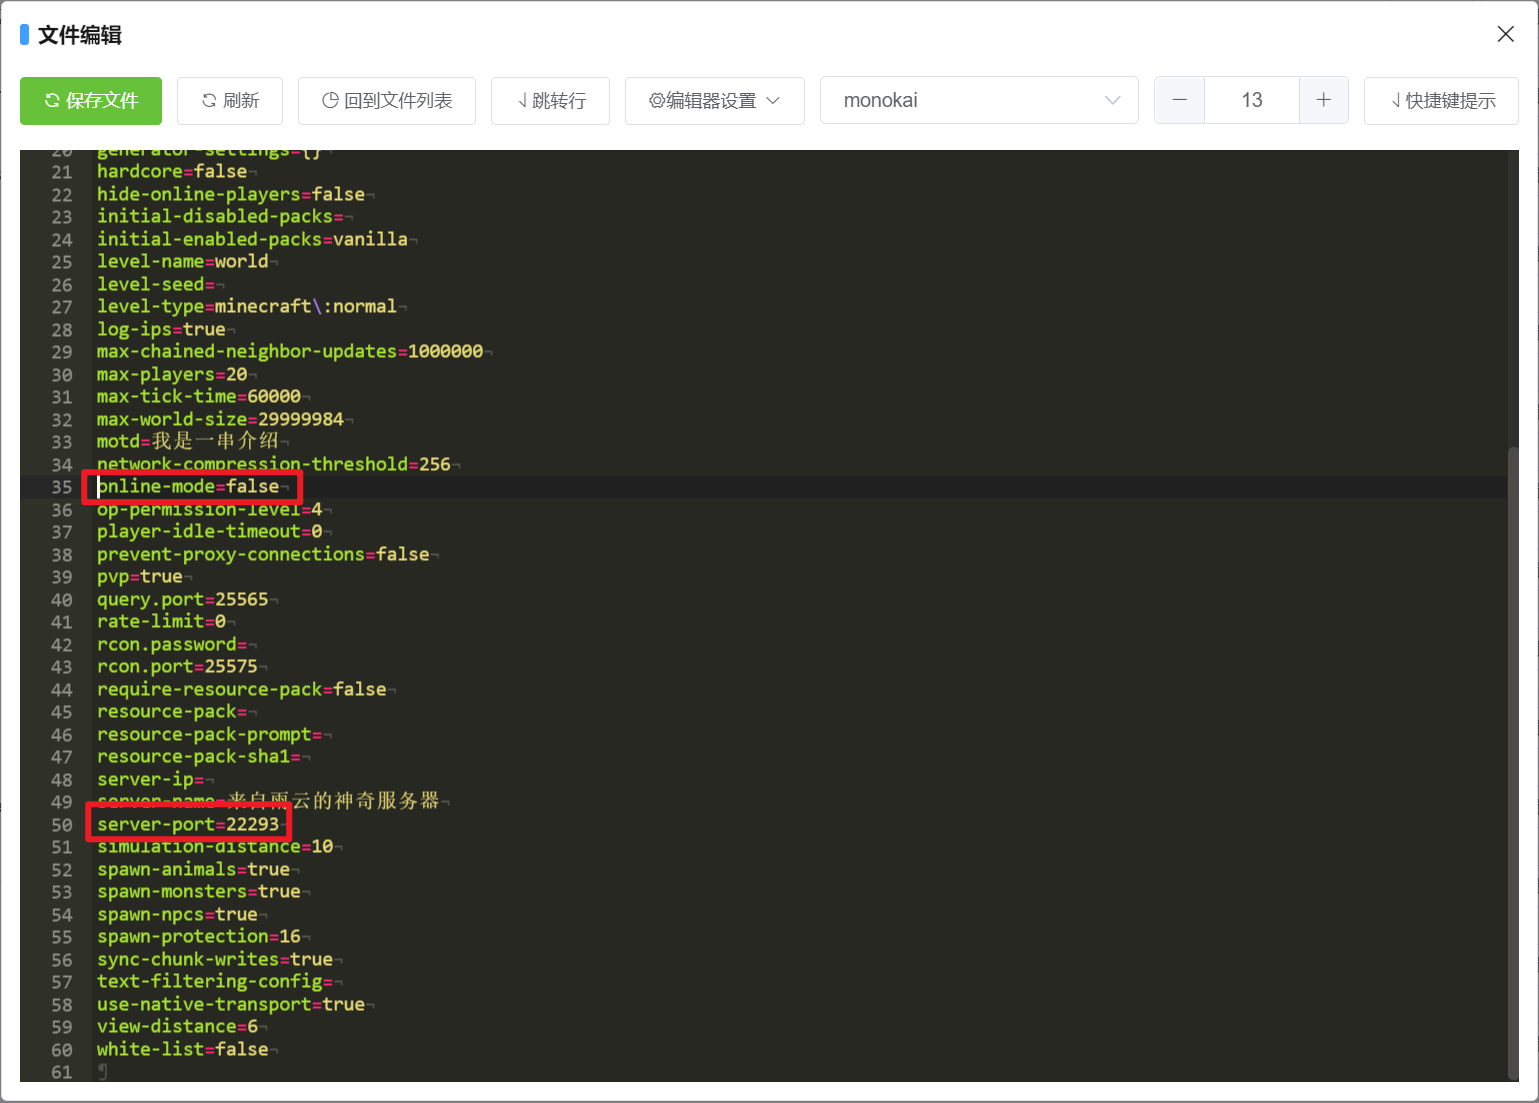Click line initial-enabled-packs=vanilla
Viewport: 1539px width, 1103px height.
click(x=252, y=240)
